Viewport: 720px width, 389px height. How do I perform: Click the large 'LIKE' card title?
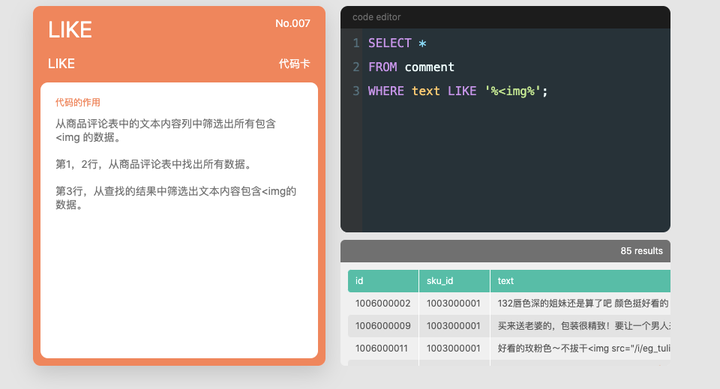coord(70,30)
